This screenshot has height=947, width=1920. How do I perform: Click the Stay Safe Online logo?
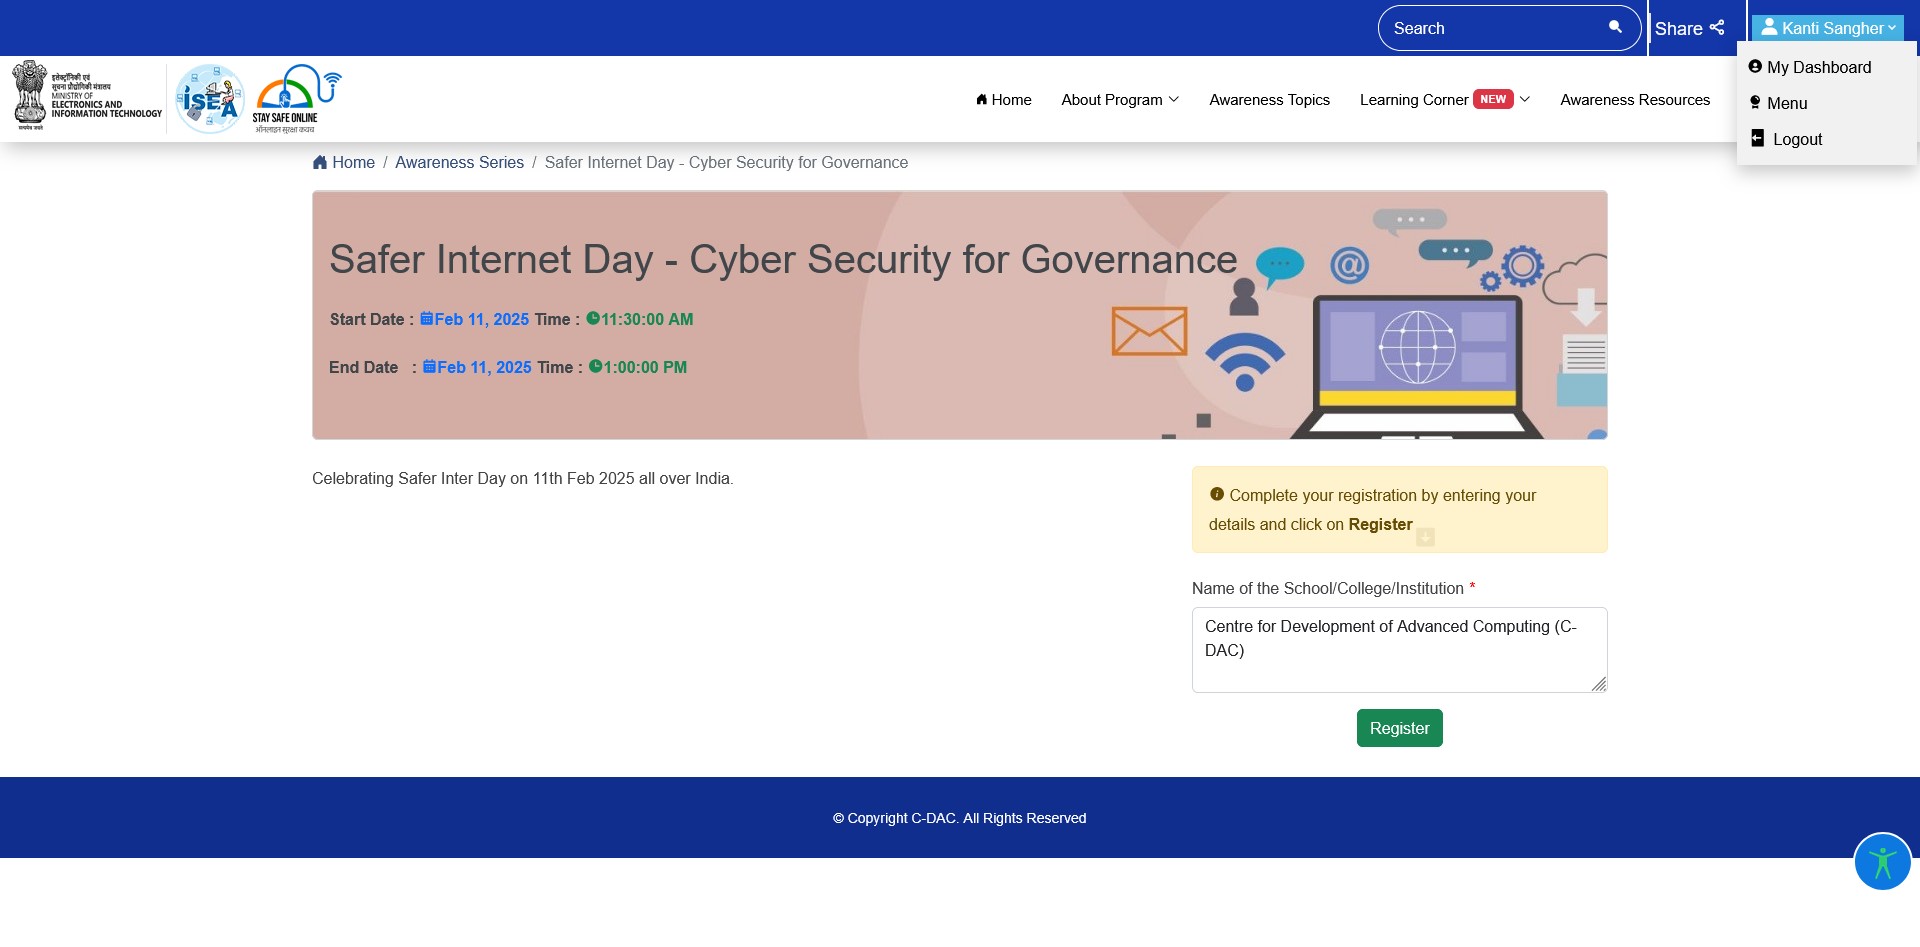297,99
